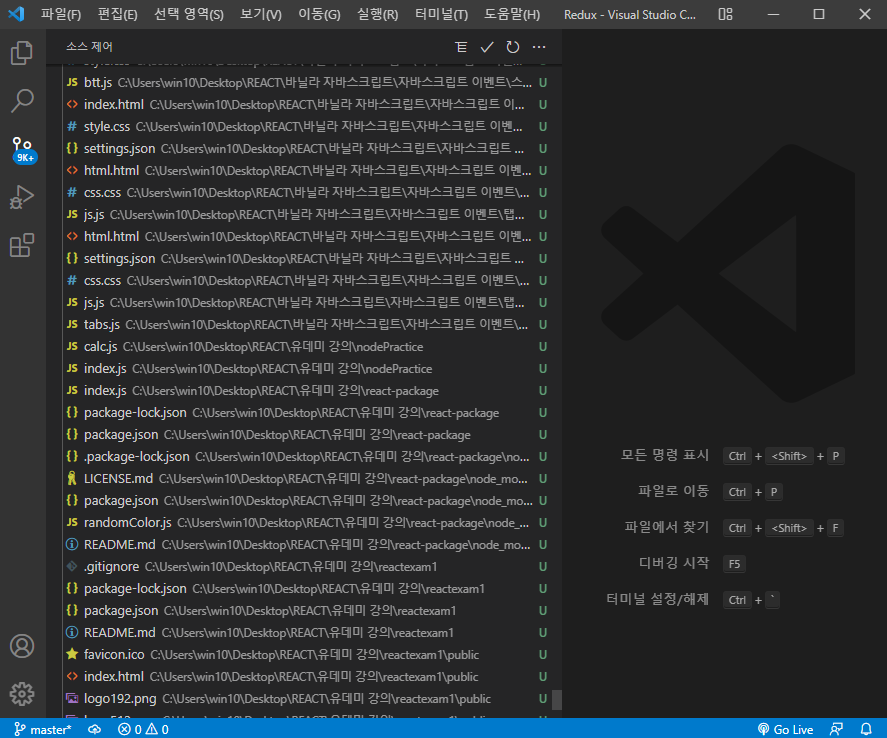Select README.md in reactexam1 folder
Screen dimensions: 887x738
coord(305,633)
